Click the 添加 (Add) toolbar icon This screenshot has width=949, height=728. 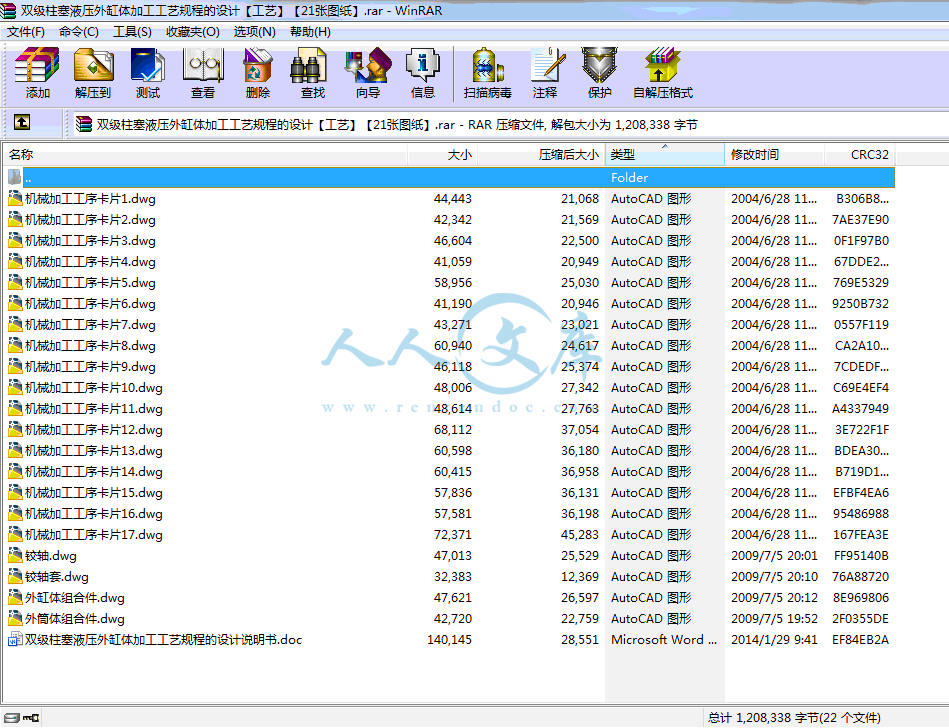(37, 72)
